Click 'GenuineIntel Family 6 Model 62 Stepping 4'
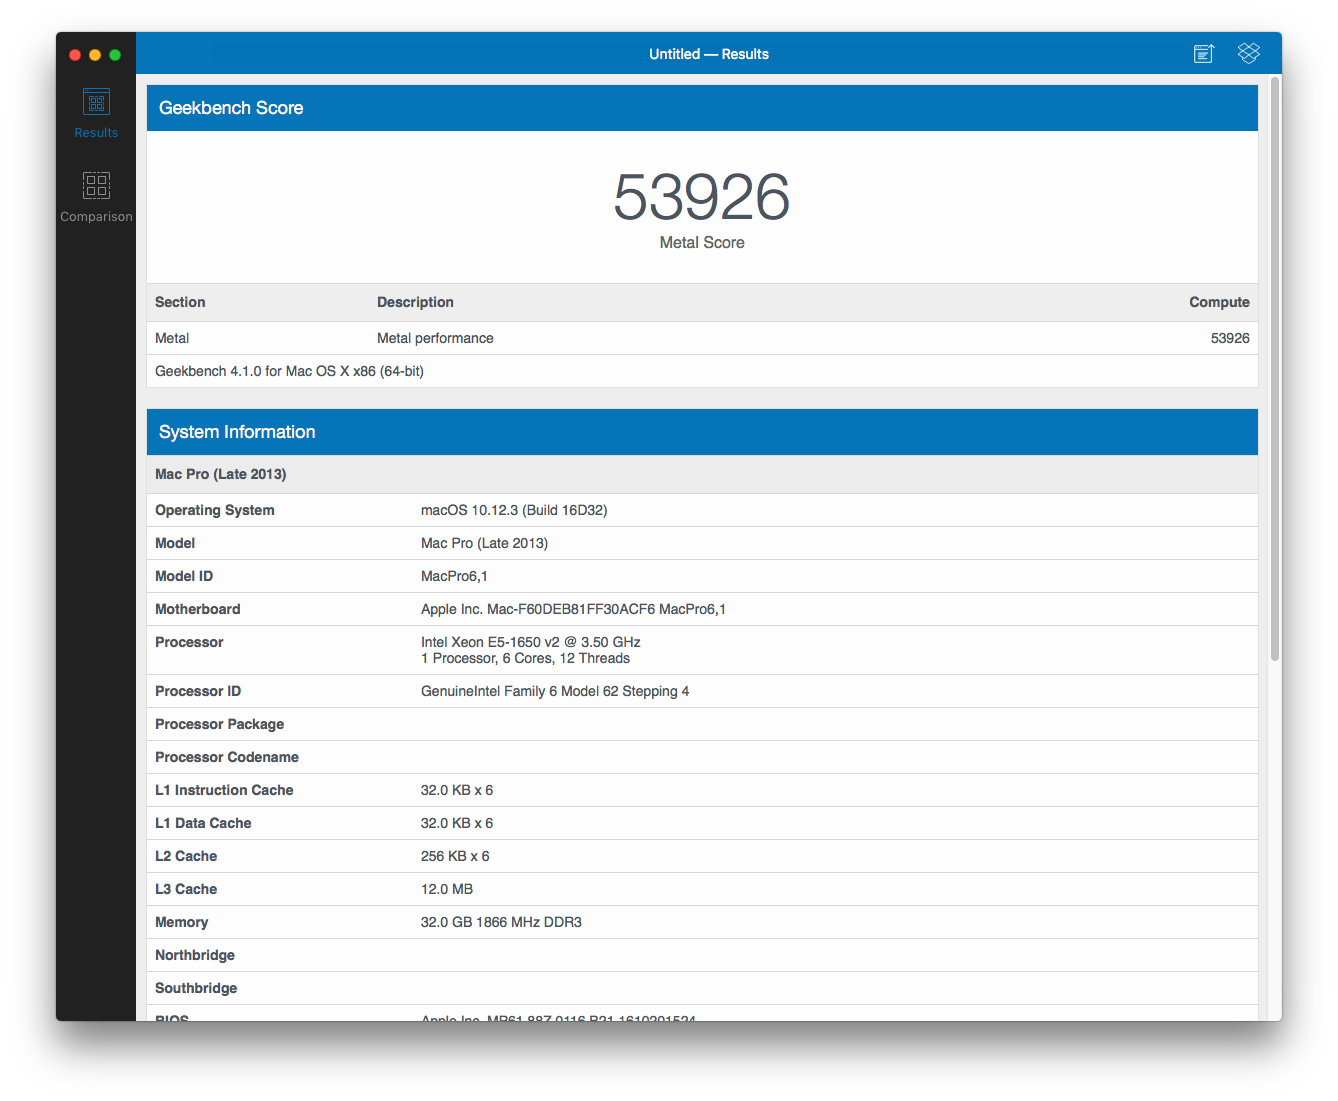Screen dimensions: 1338x1101 click(555, 691)
